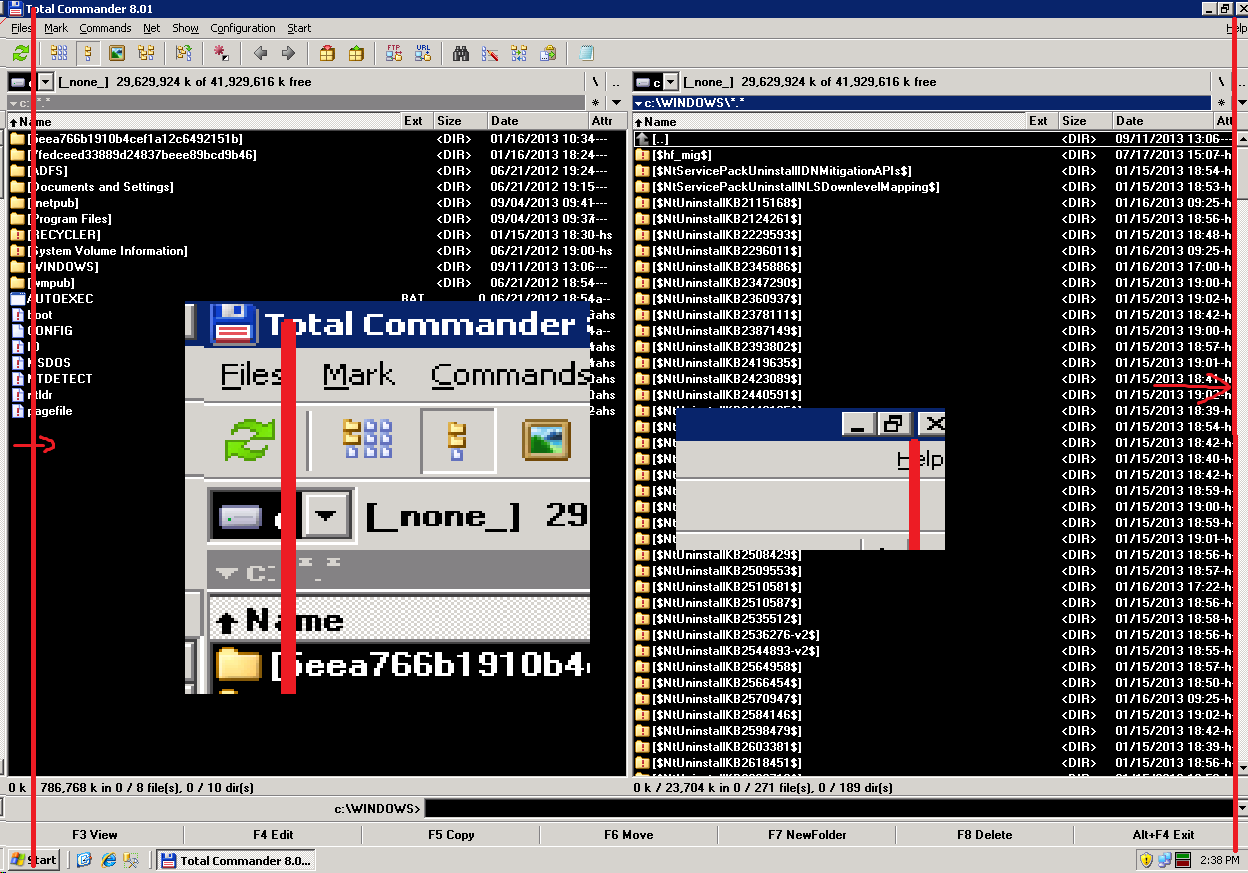Click the green Reread source refresh icon
Screen dimensions: 1248x873
tap(20, 54)
